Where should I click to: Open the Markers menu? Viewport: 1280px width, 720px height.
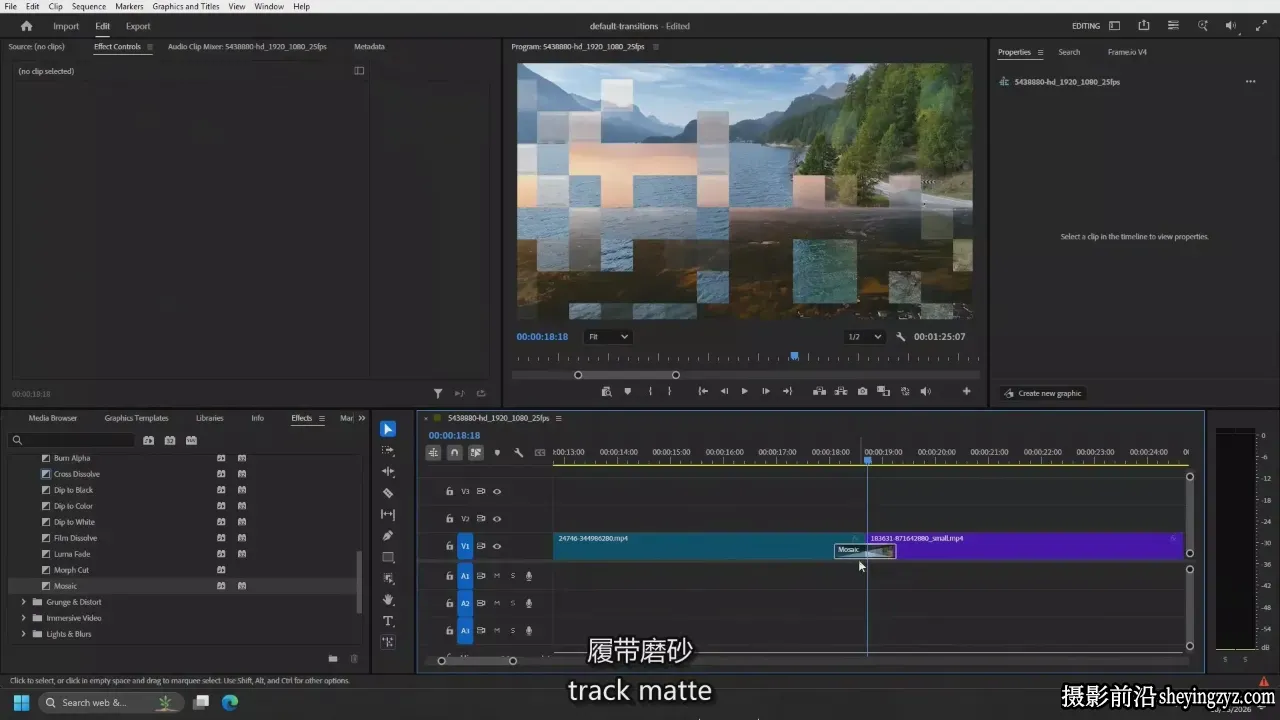click(x=129, y=6)
